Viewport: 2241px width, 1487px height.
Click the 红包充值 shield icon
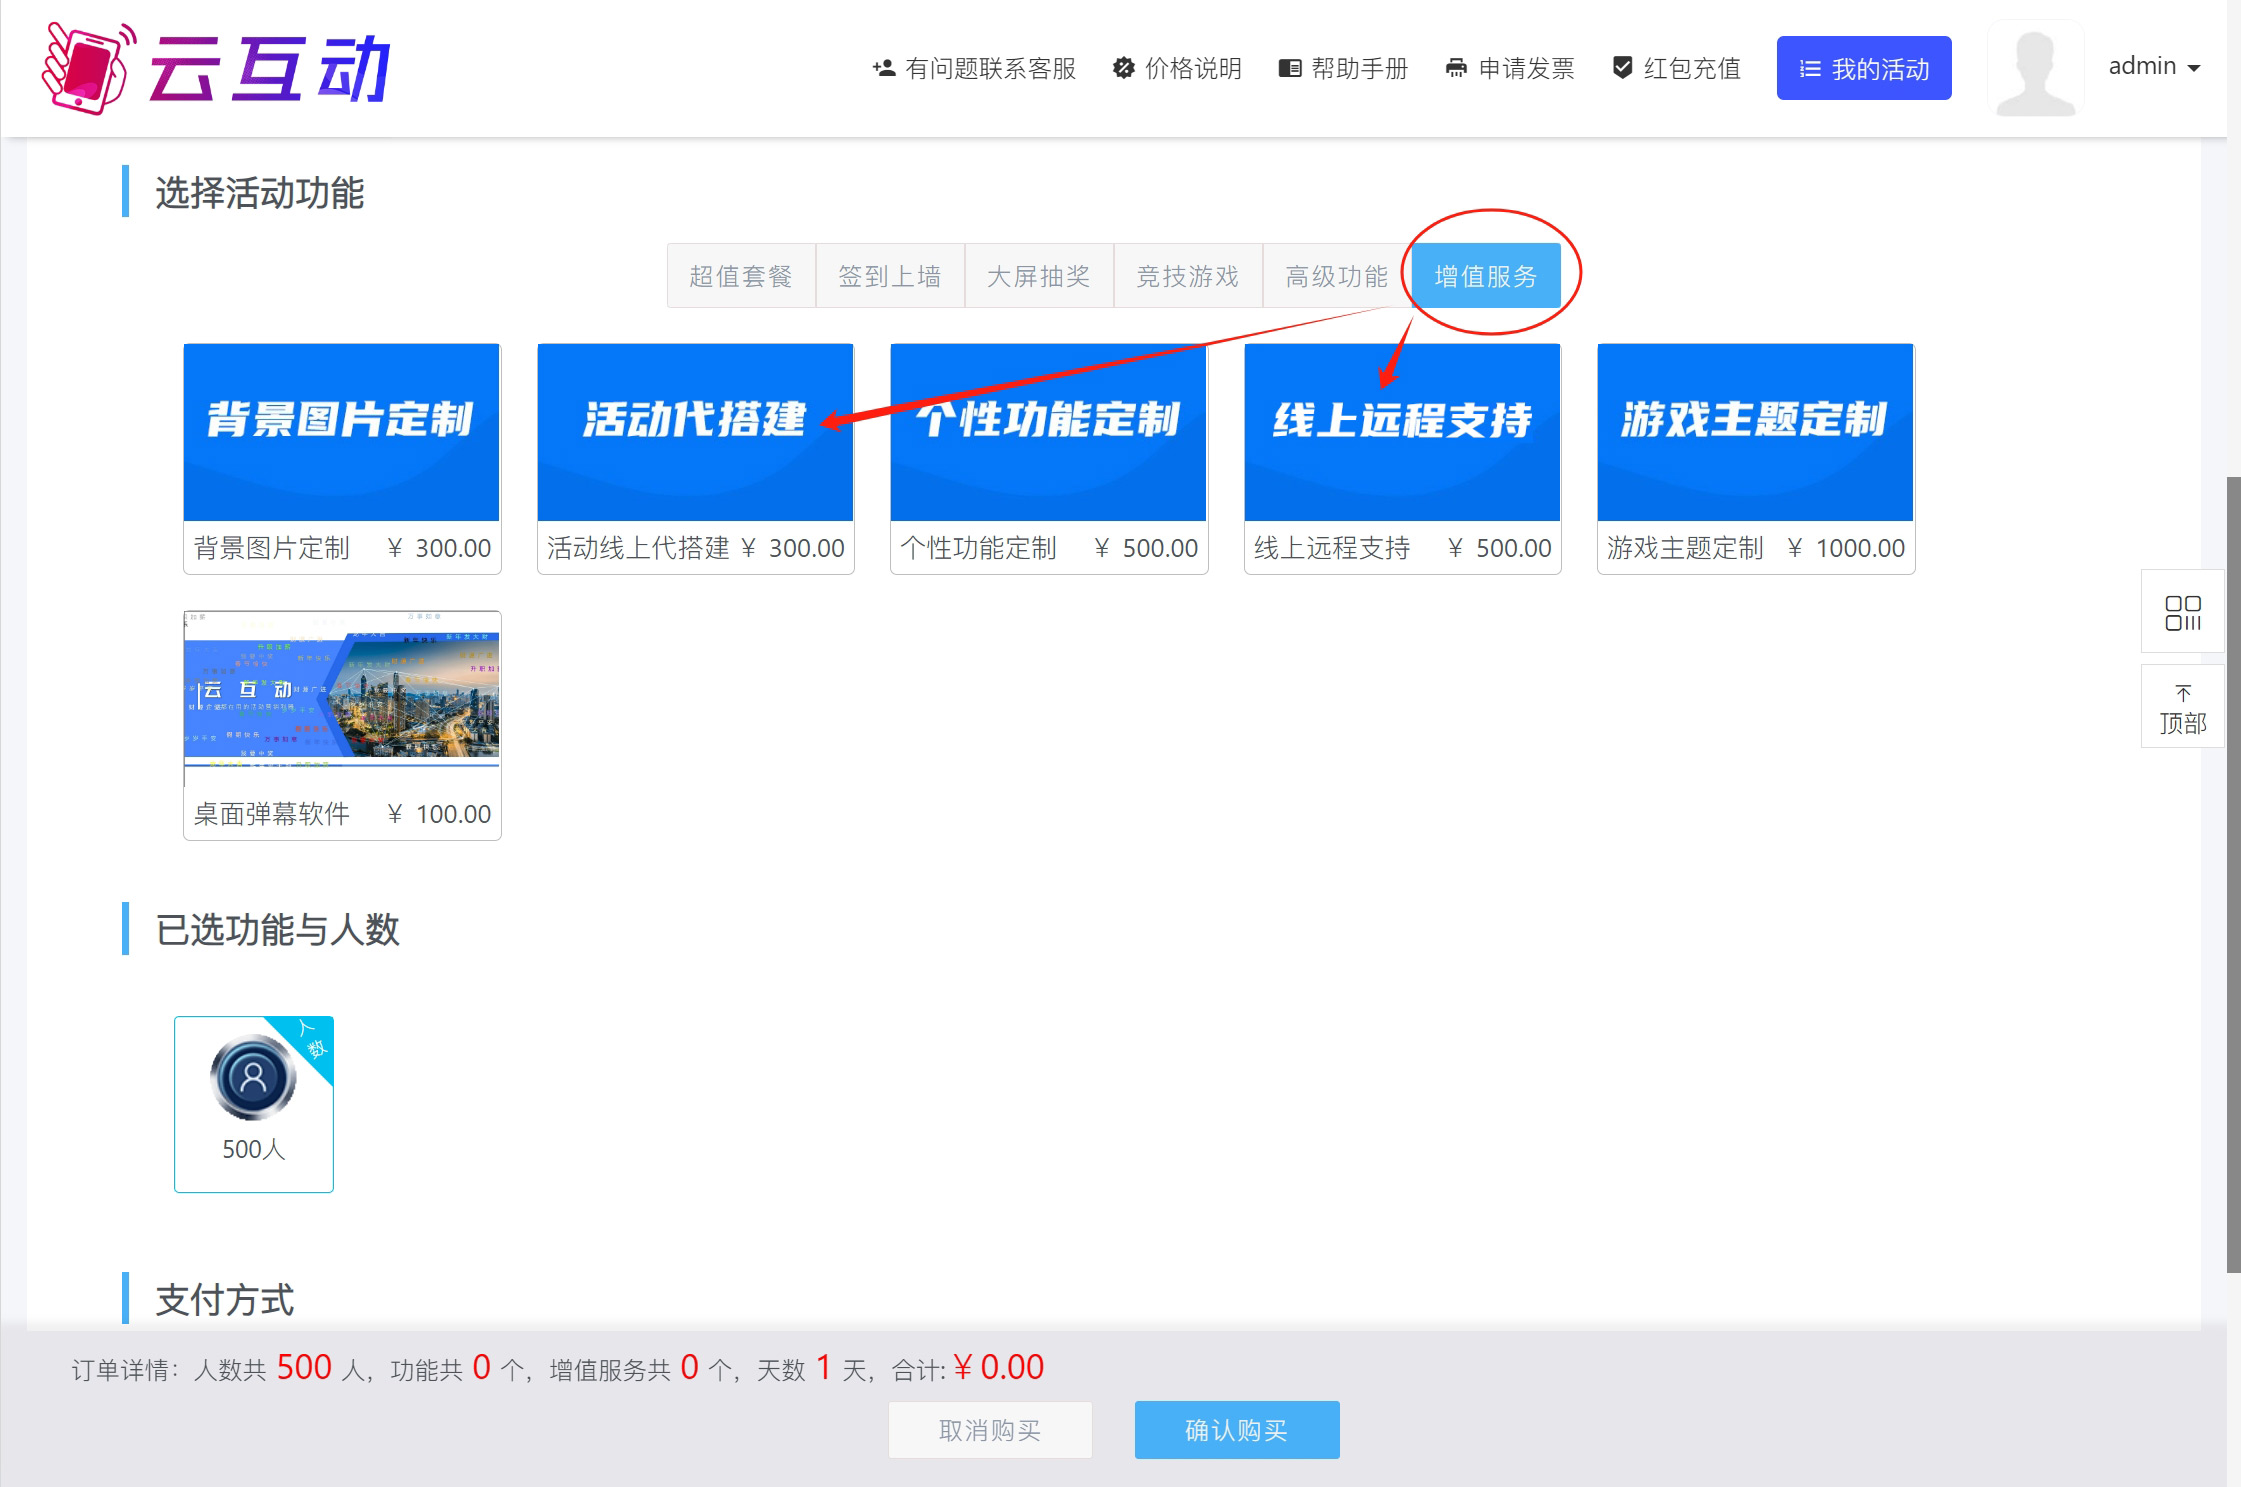tap(1623, 68)
